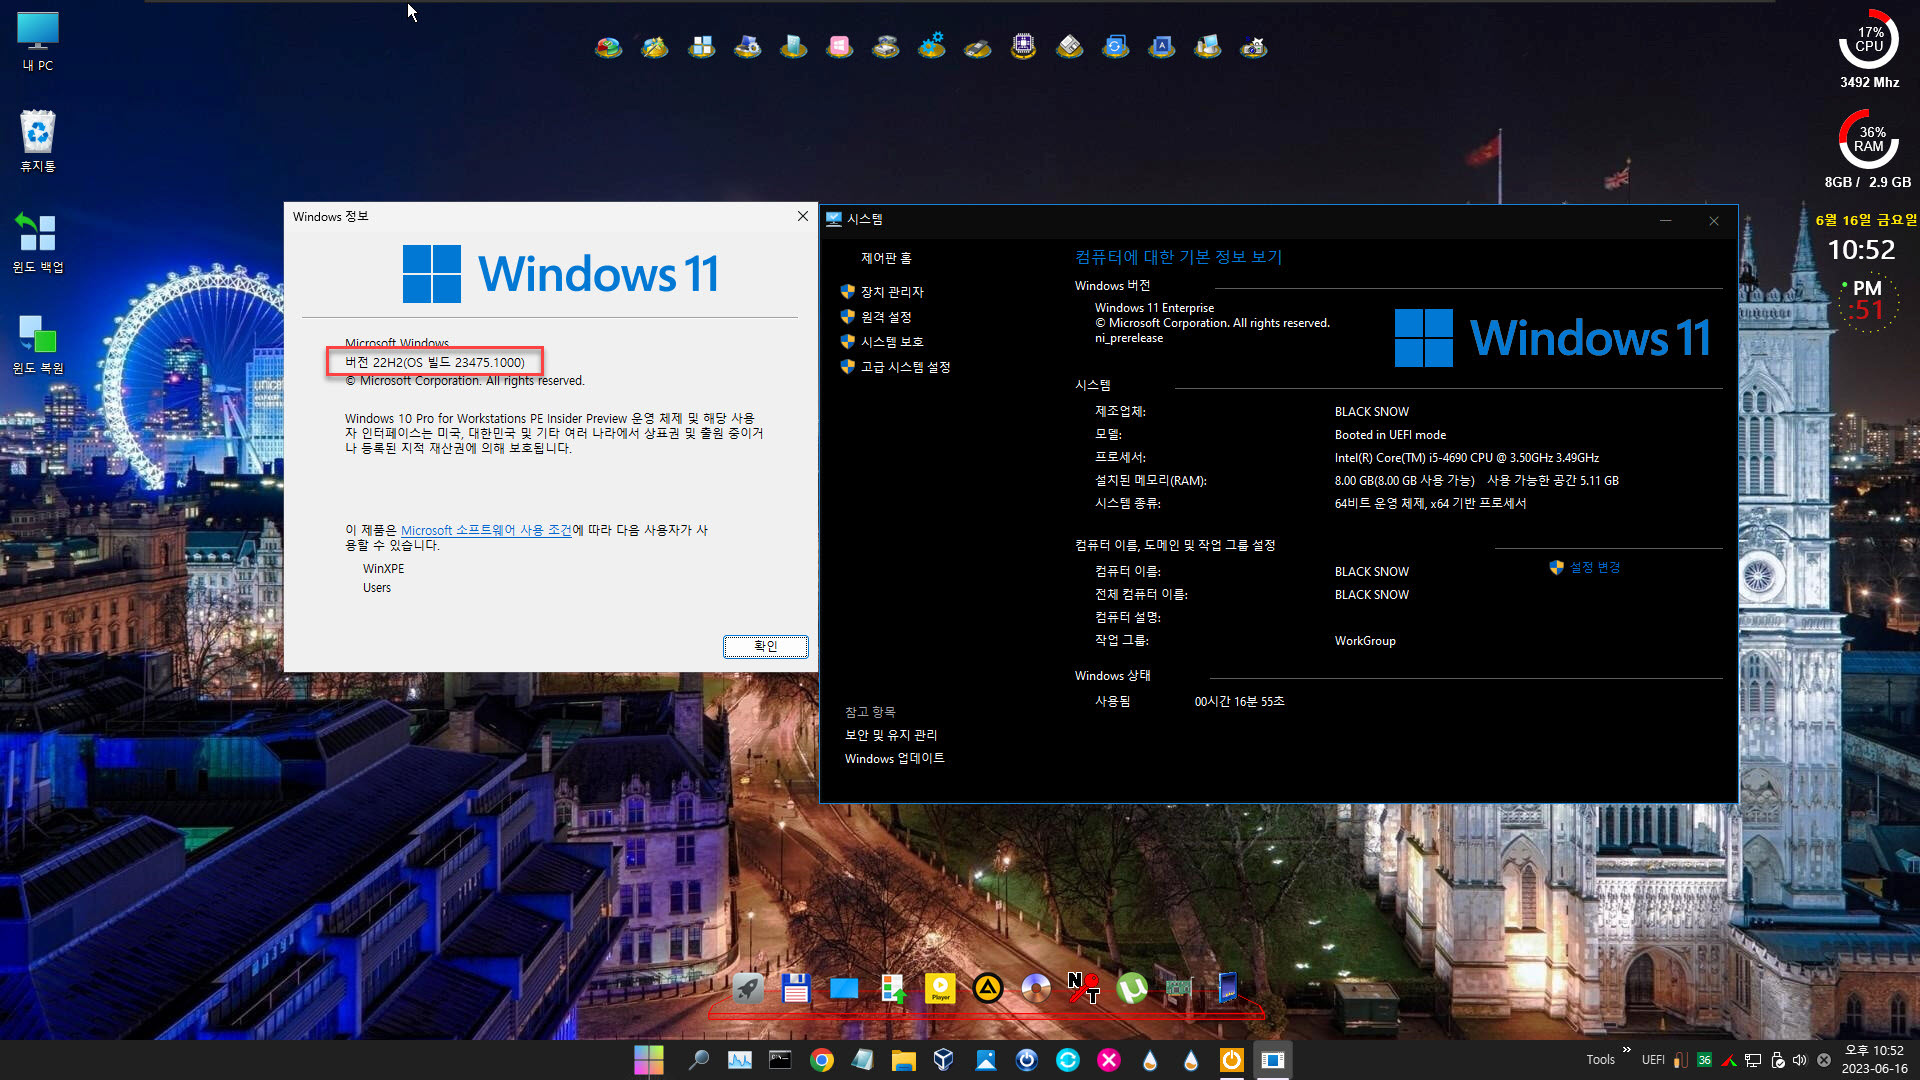Click the NT red key icon in dock
1920x1080 pixels.
[x=1083, y=988]
